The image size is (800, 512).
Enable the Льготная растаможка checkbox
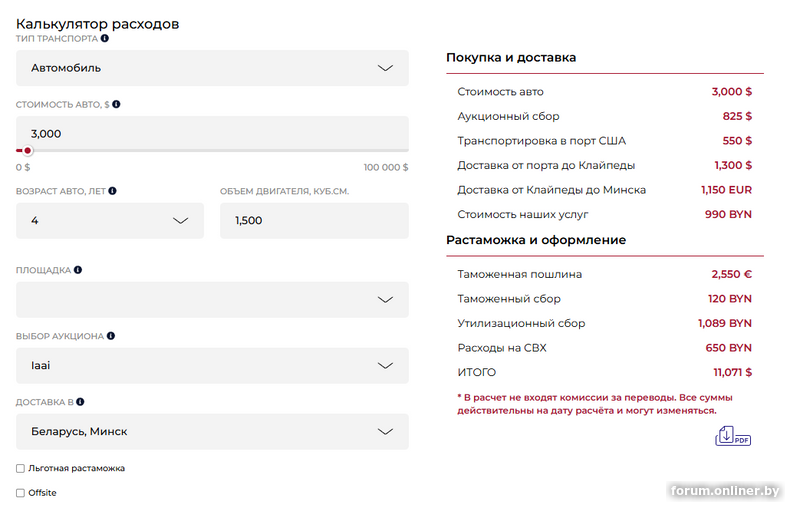pyautogui.click(x=21, y=468)
